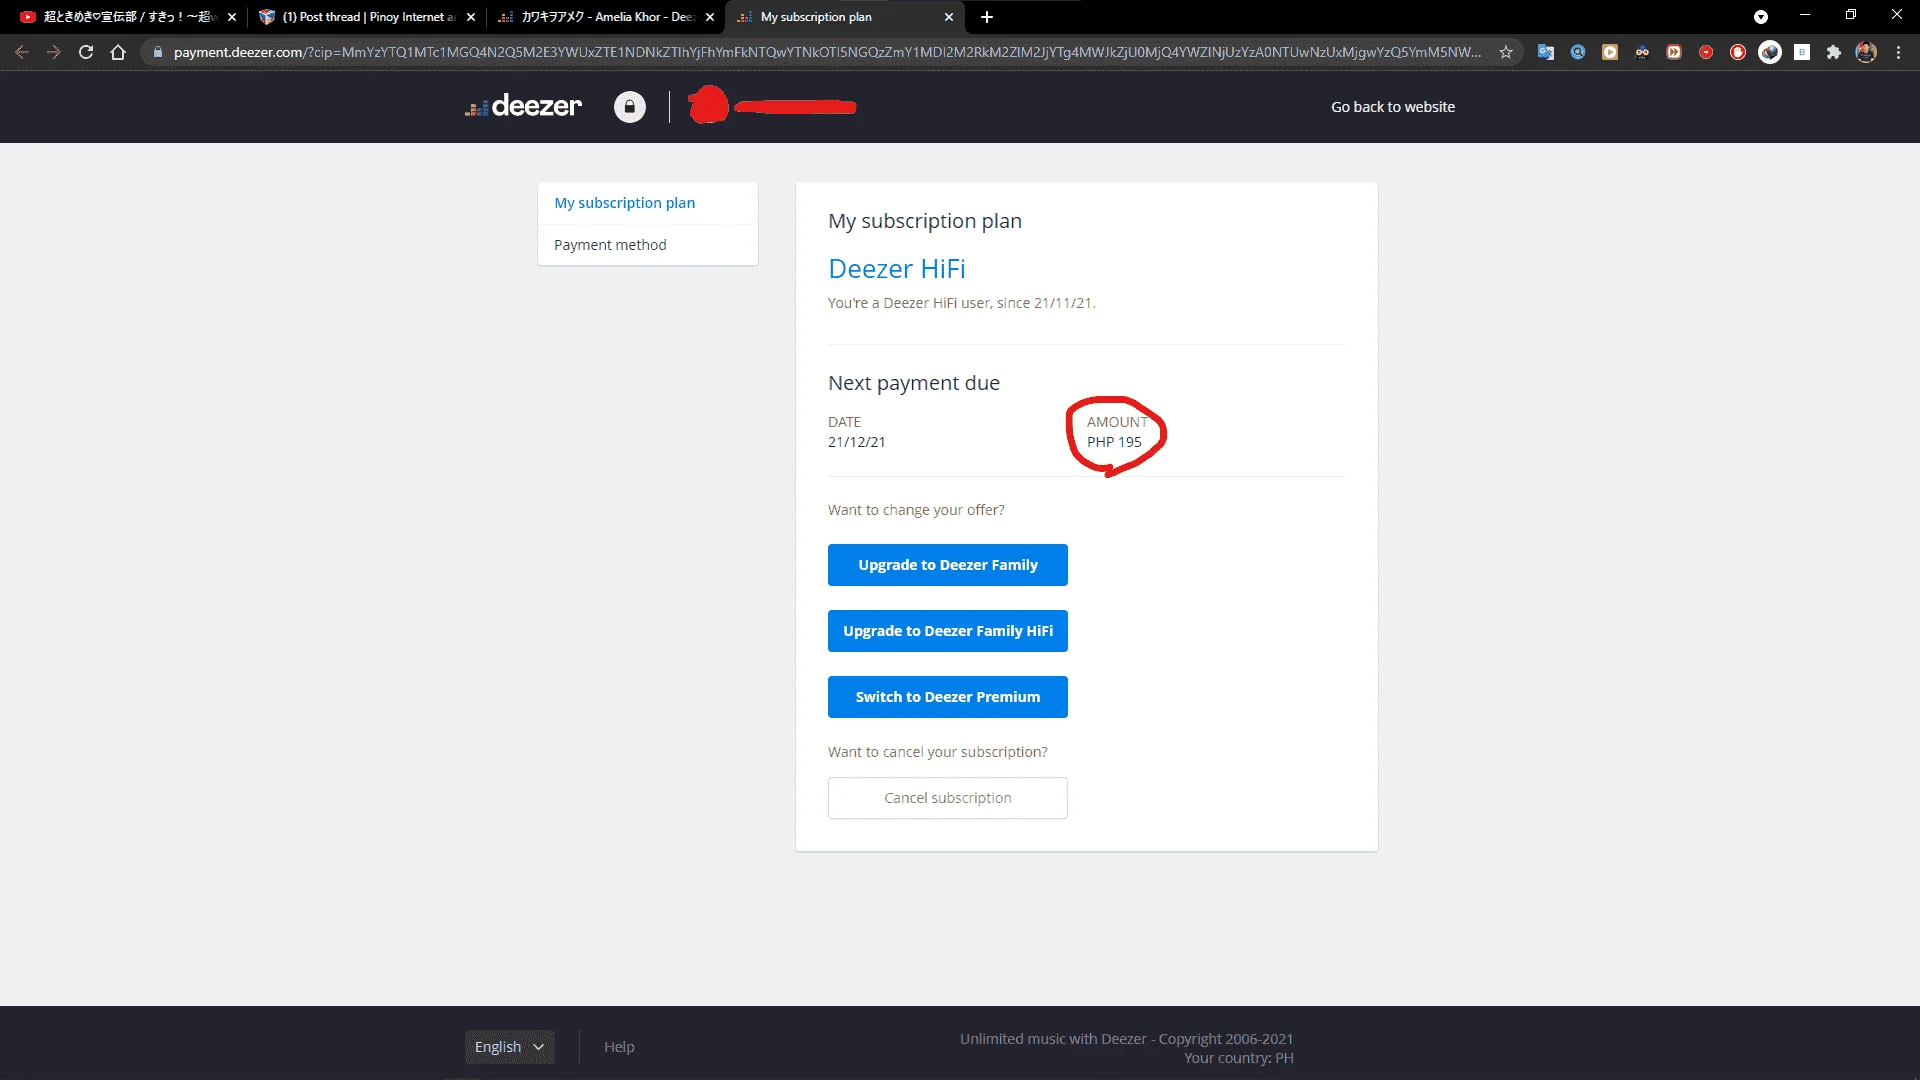View site information via the address bar lock

pyautogui.click(x=157, y=52)
